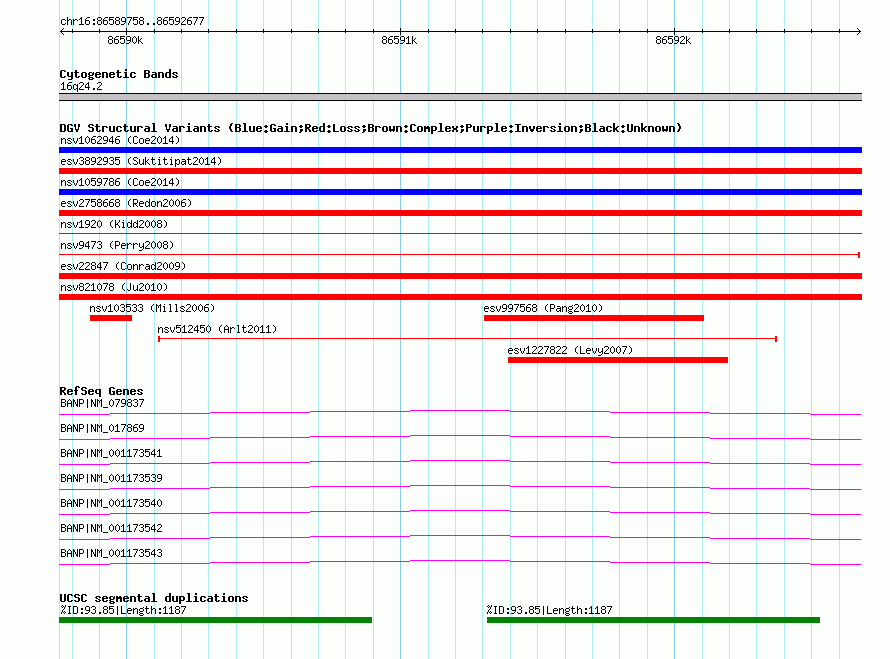Viewport: 890px width, 659px height.
Task: Select transcript BANP|NM_001173543
Action: [111, 553]
